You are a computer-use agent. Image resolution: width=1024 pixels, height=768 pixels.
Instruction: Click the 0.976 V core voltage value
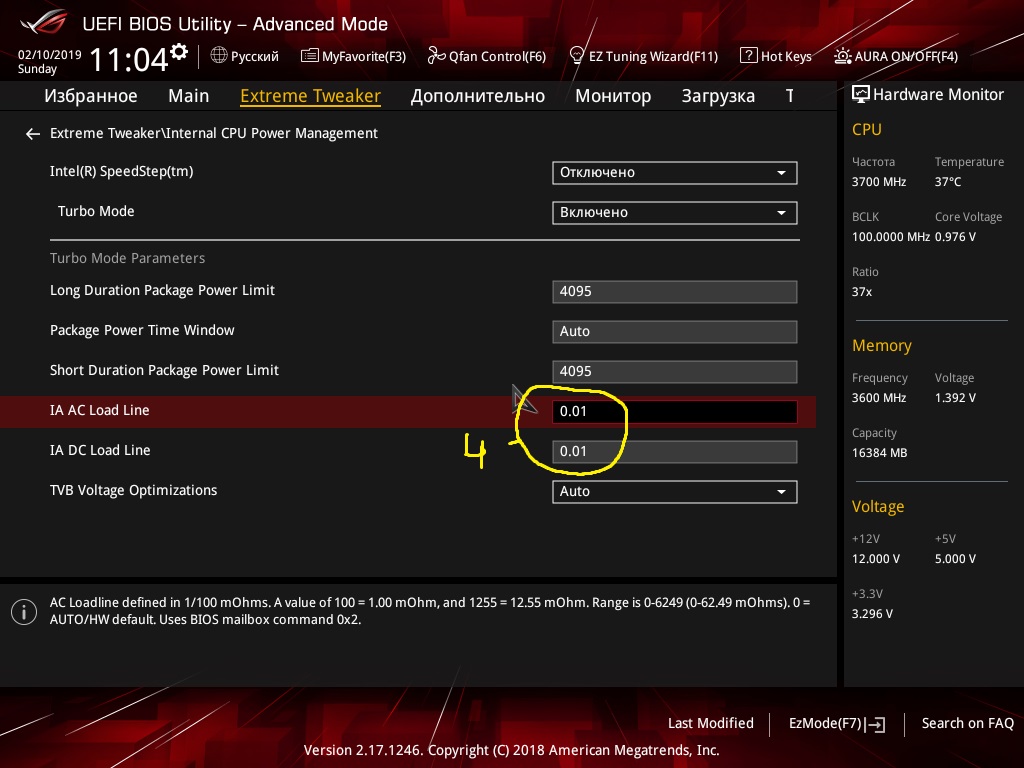[955, 237]
